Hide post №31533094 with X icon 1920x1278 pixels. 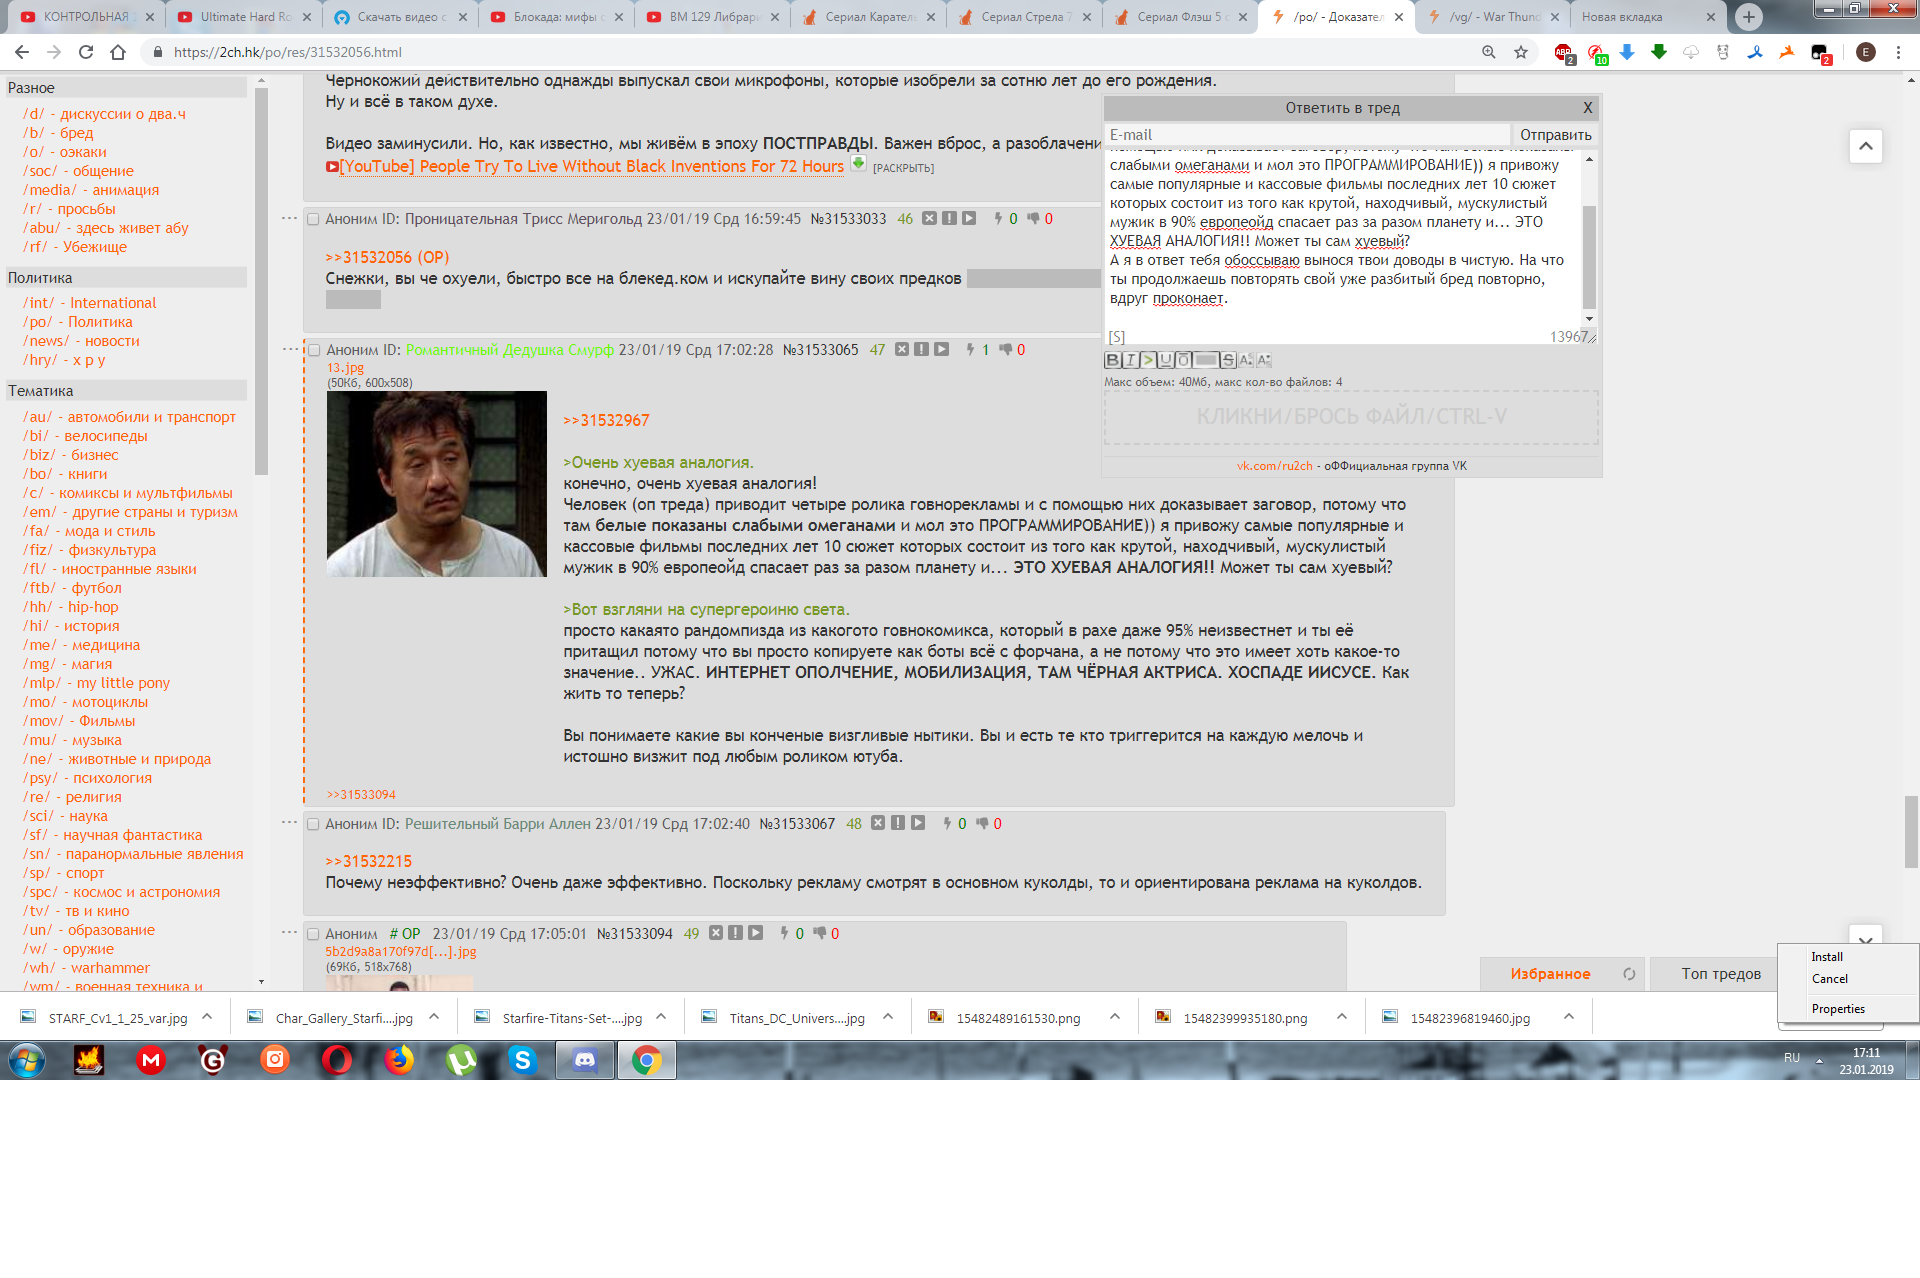pyautogui.click(x=716, y=933)
